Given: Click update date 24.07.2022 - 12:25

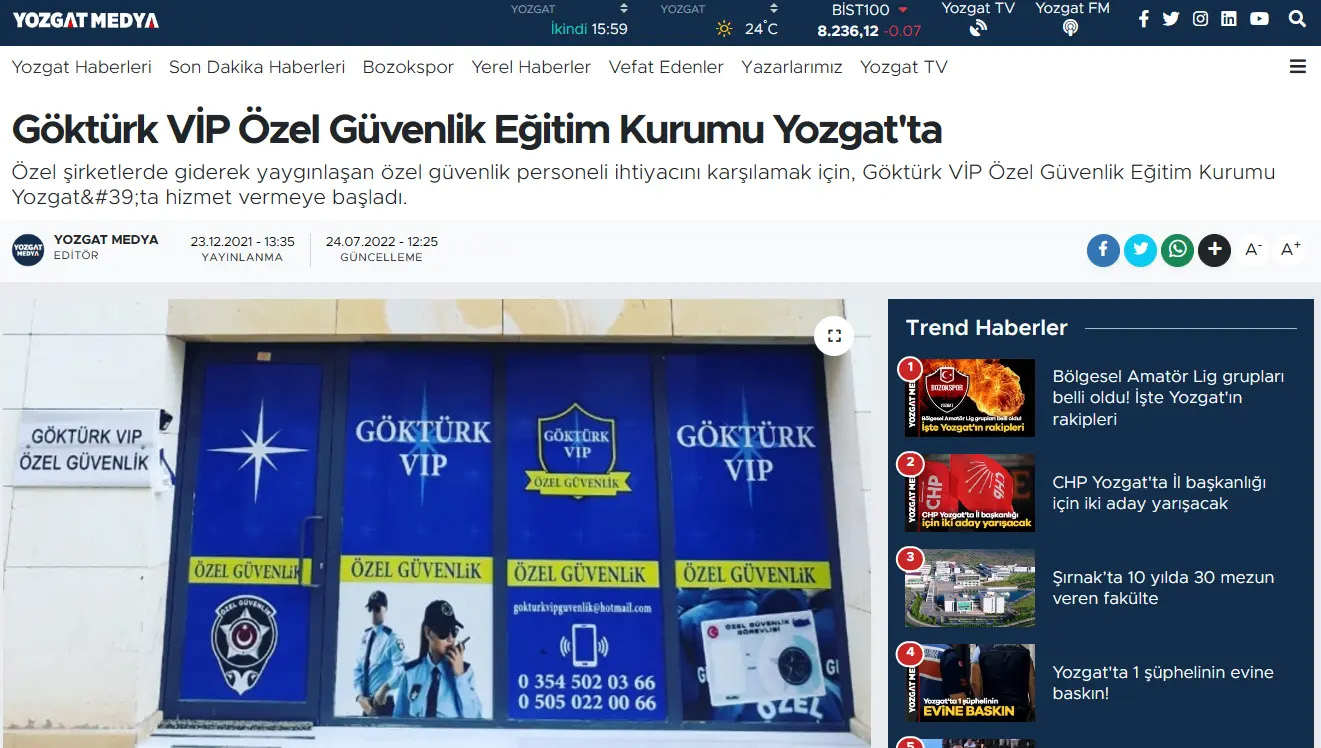Looking at the screenshot, I should (x=382, y=241).
